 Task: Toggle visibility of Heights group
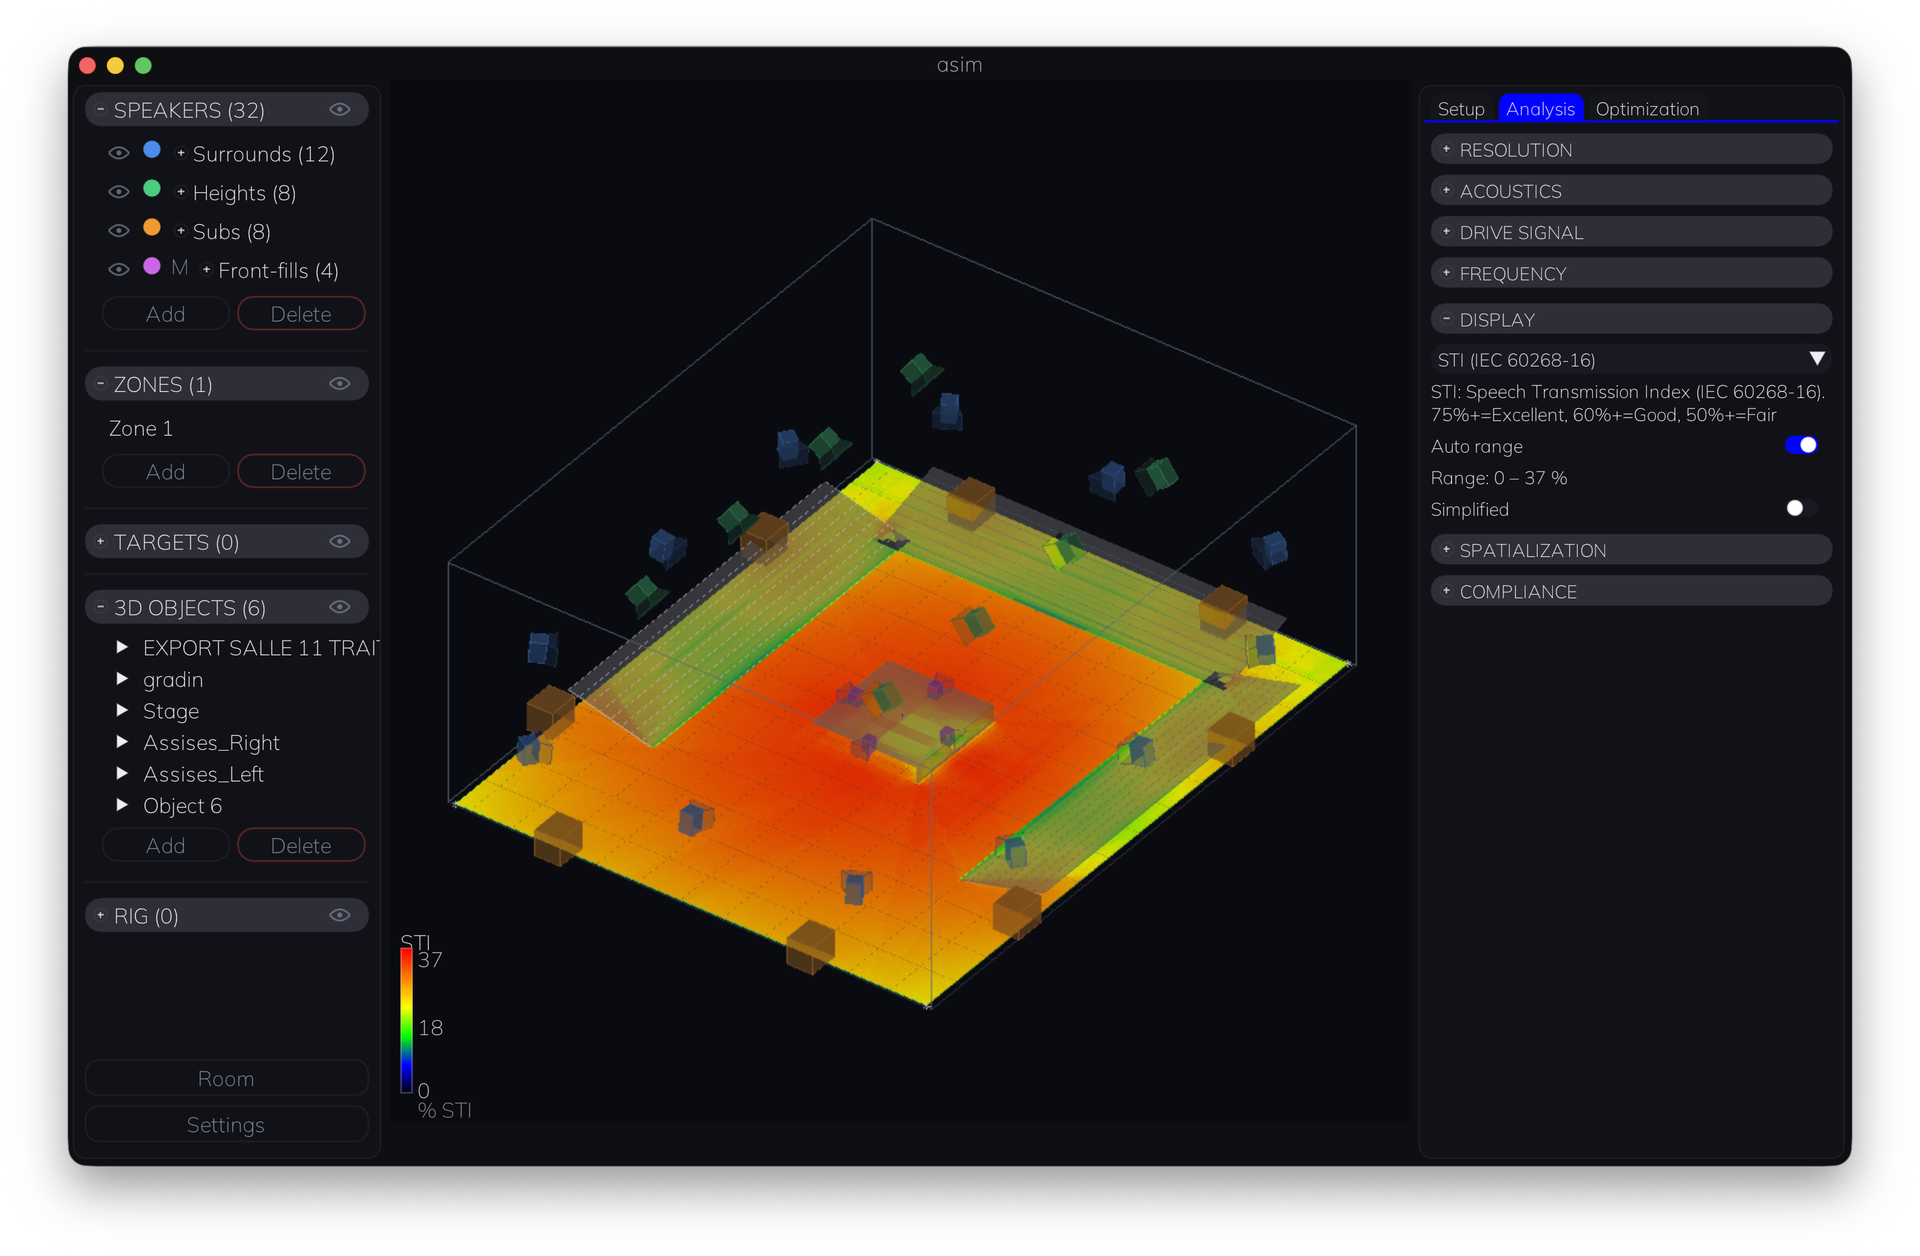(119, 192)
